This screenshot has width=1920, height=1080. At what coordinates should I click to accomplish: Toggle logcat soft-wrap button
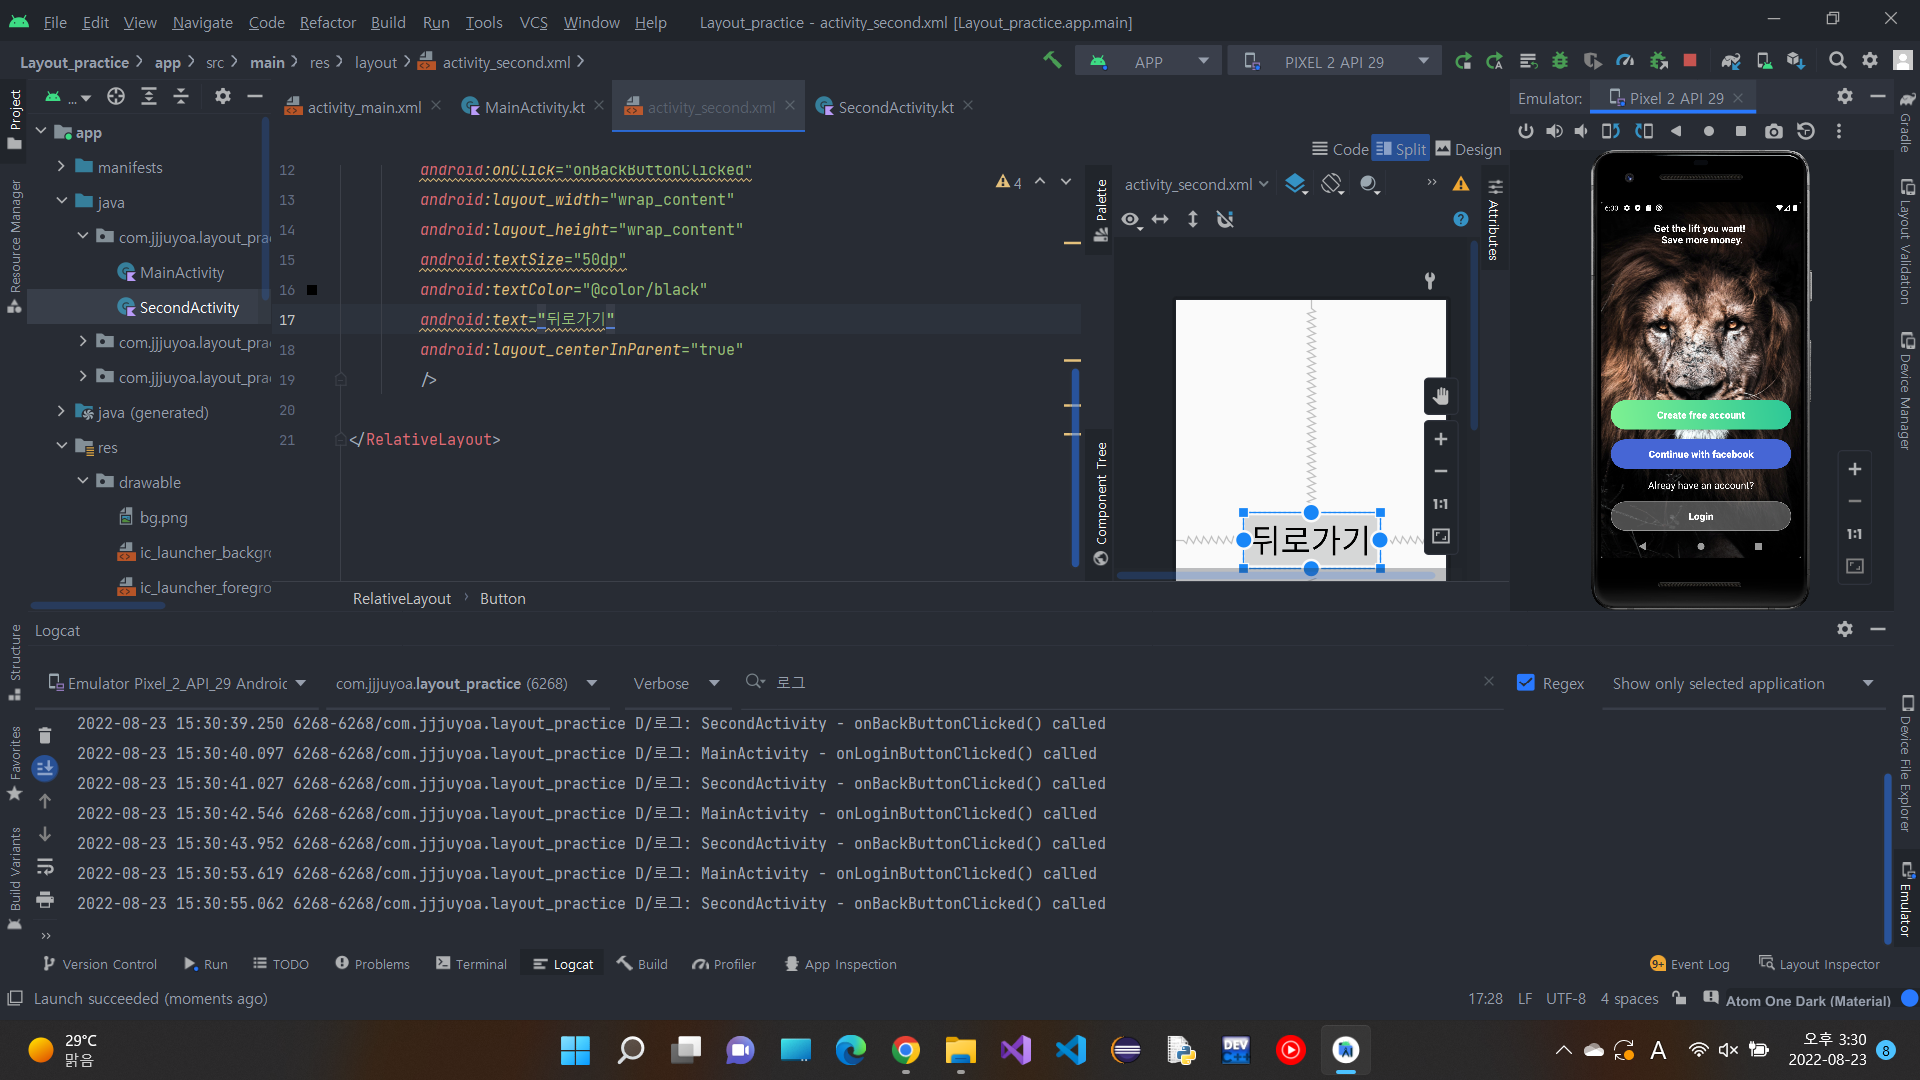45,867
